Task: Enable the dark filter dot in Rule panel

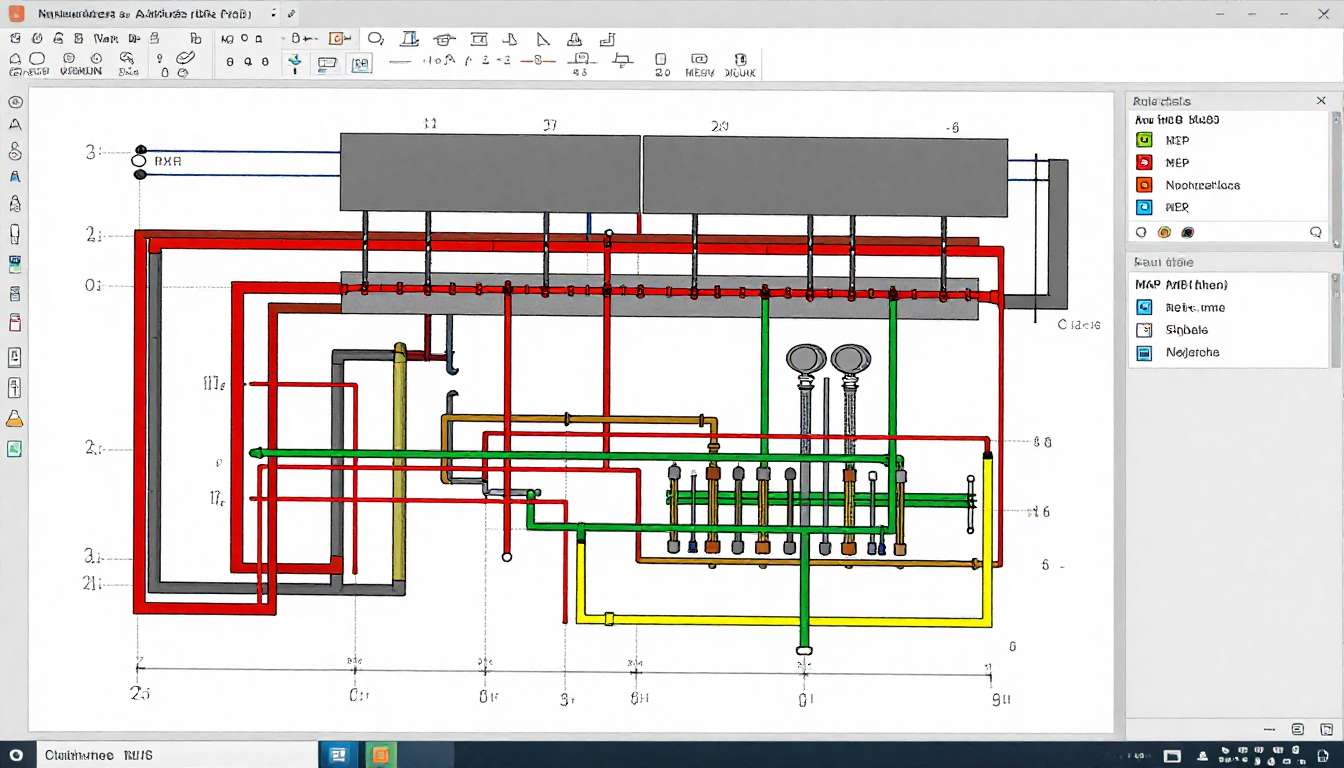Action: 1187,231
